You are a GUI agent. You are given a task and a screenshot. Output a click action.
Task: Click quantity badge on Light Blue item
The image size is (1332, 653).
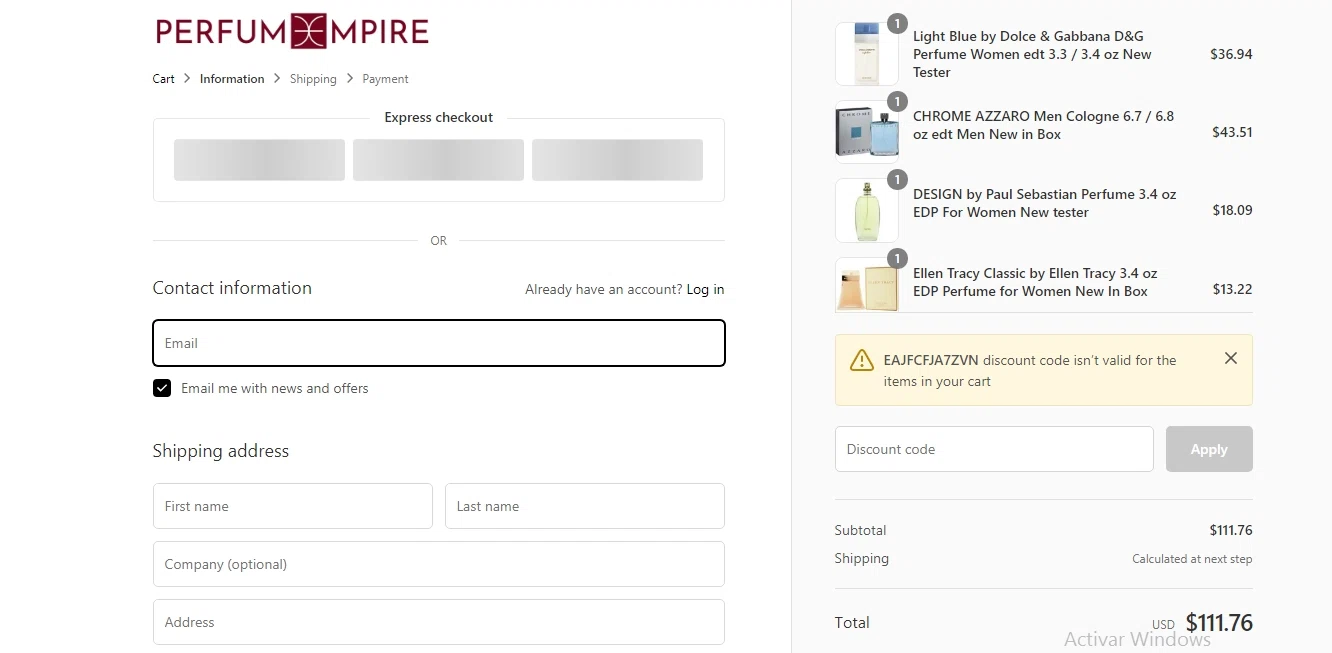tap(897, 23)
